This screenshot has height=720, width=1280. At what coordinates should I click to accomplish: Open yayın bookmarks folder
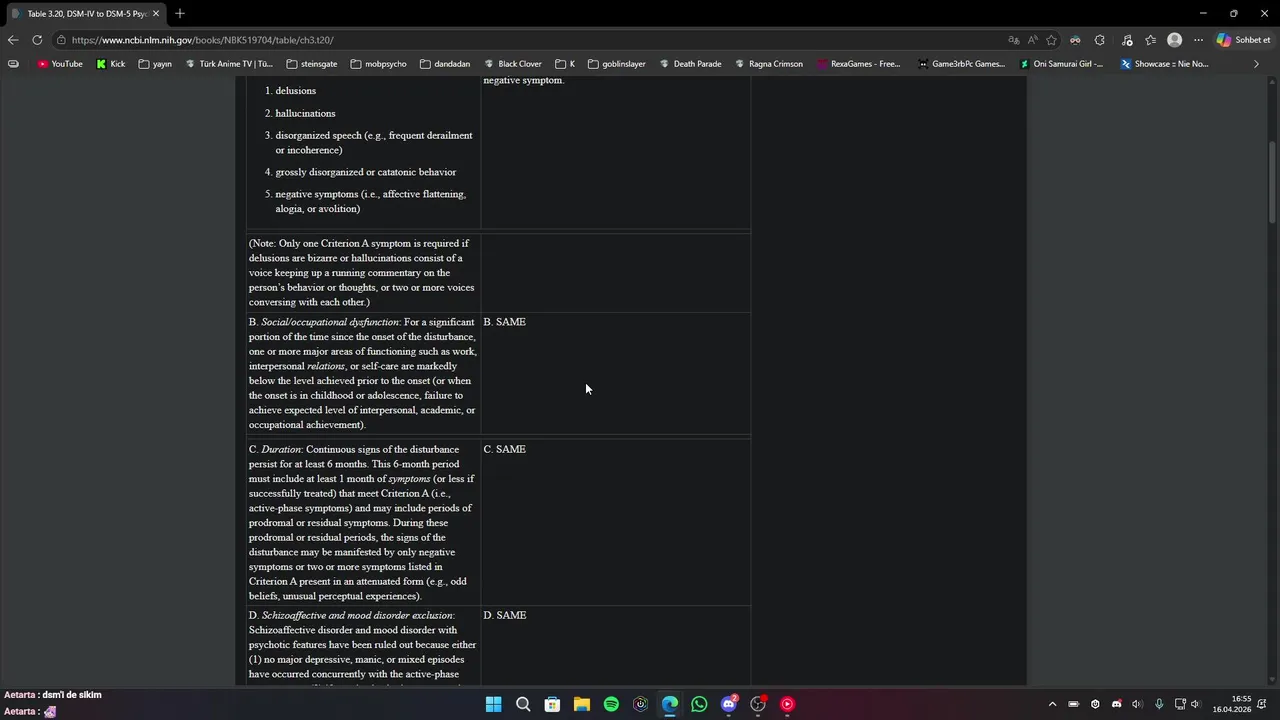pyautogui.click(x=155, y=64)
